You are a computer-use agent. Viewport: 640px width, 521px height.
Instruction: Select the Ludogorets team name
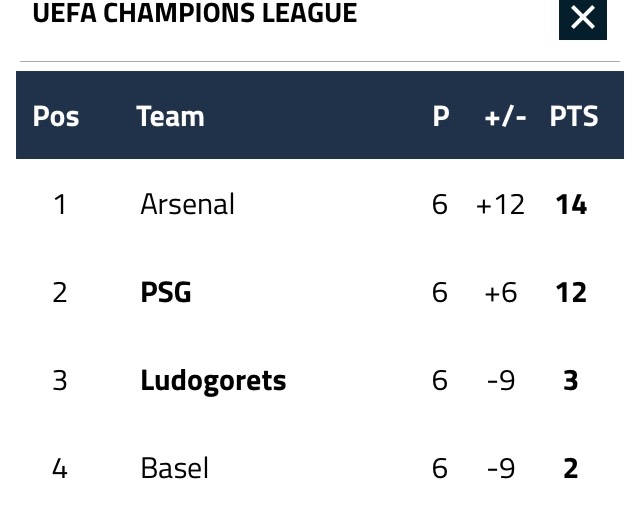213,380
